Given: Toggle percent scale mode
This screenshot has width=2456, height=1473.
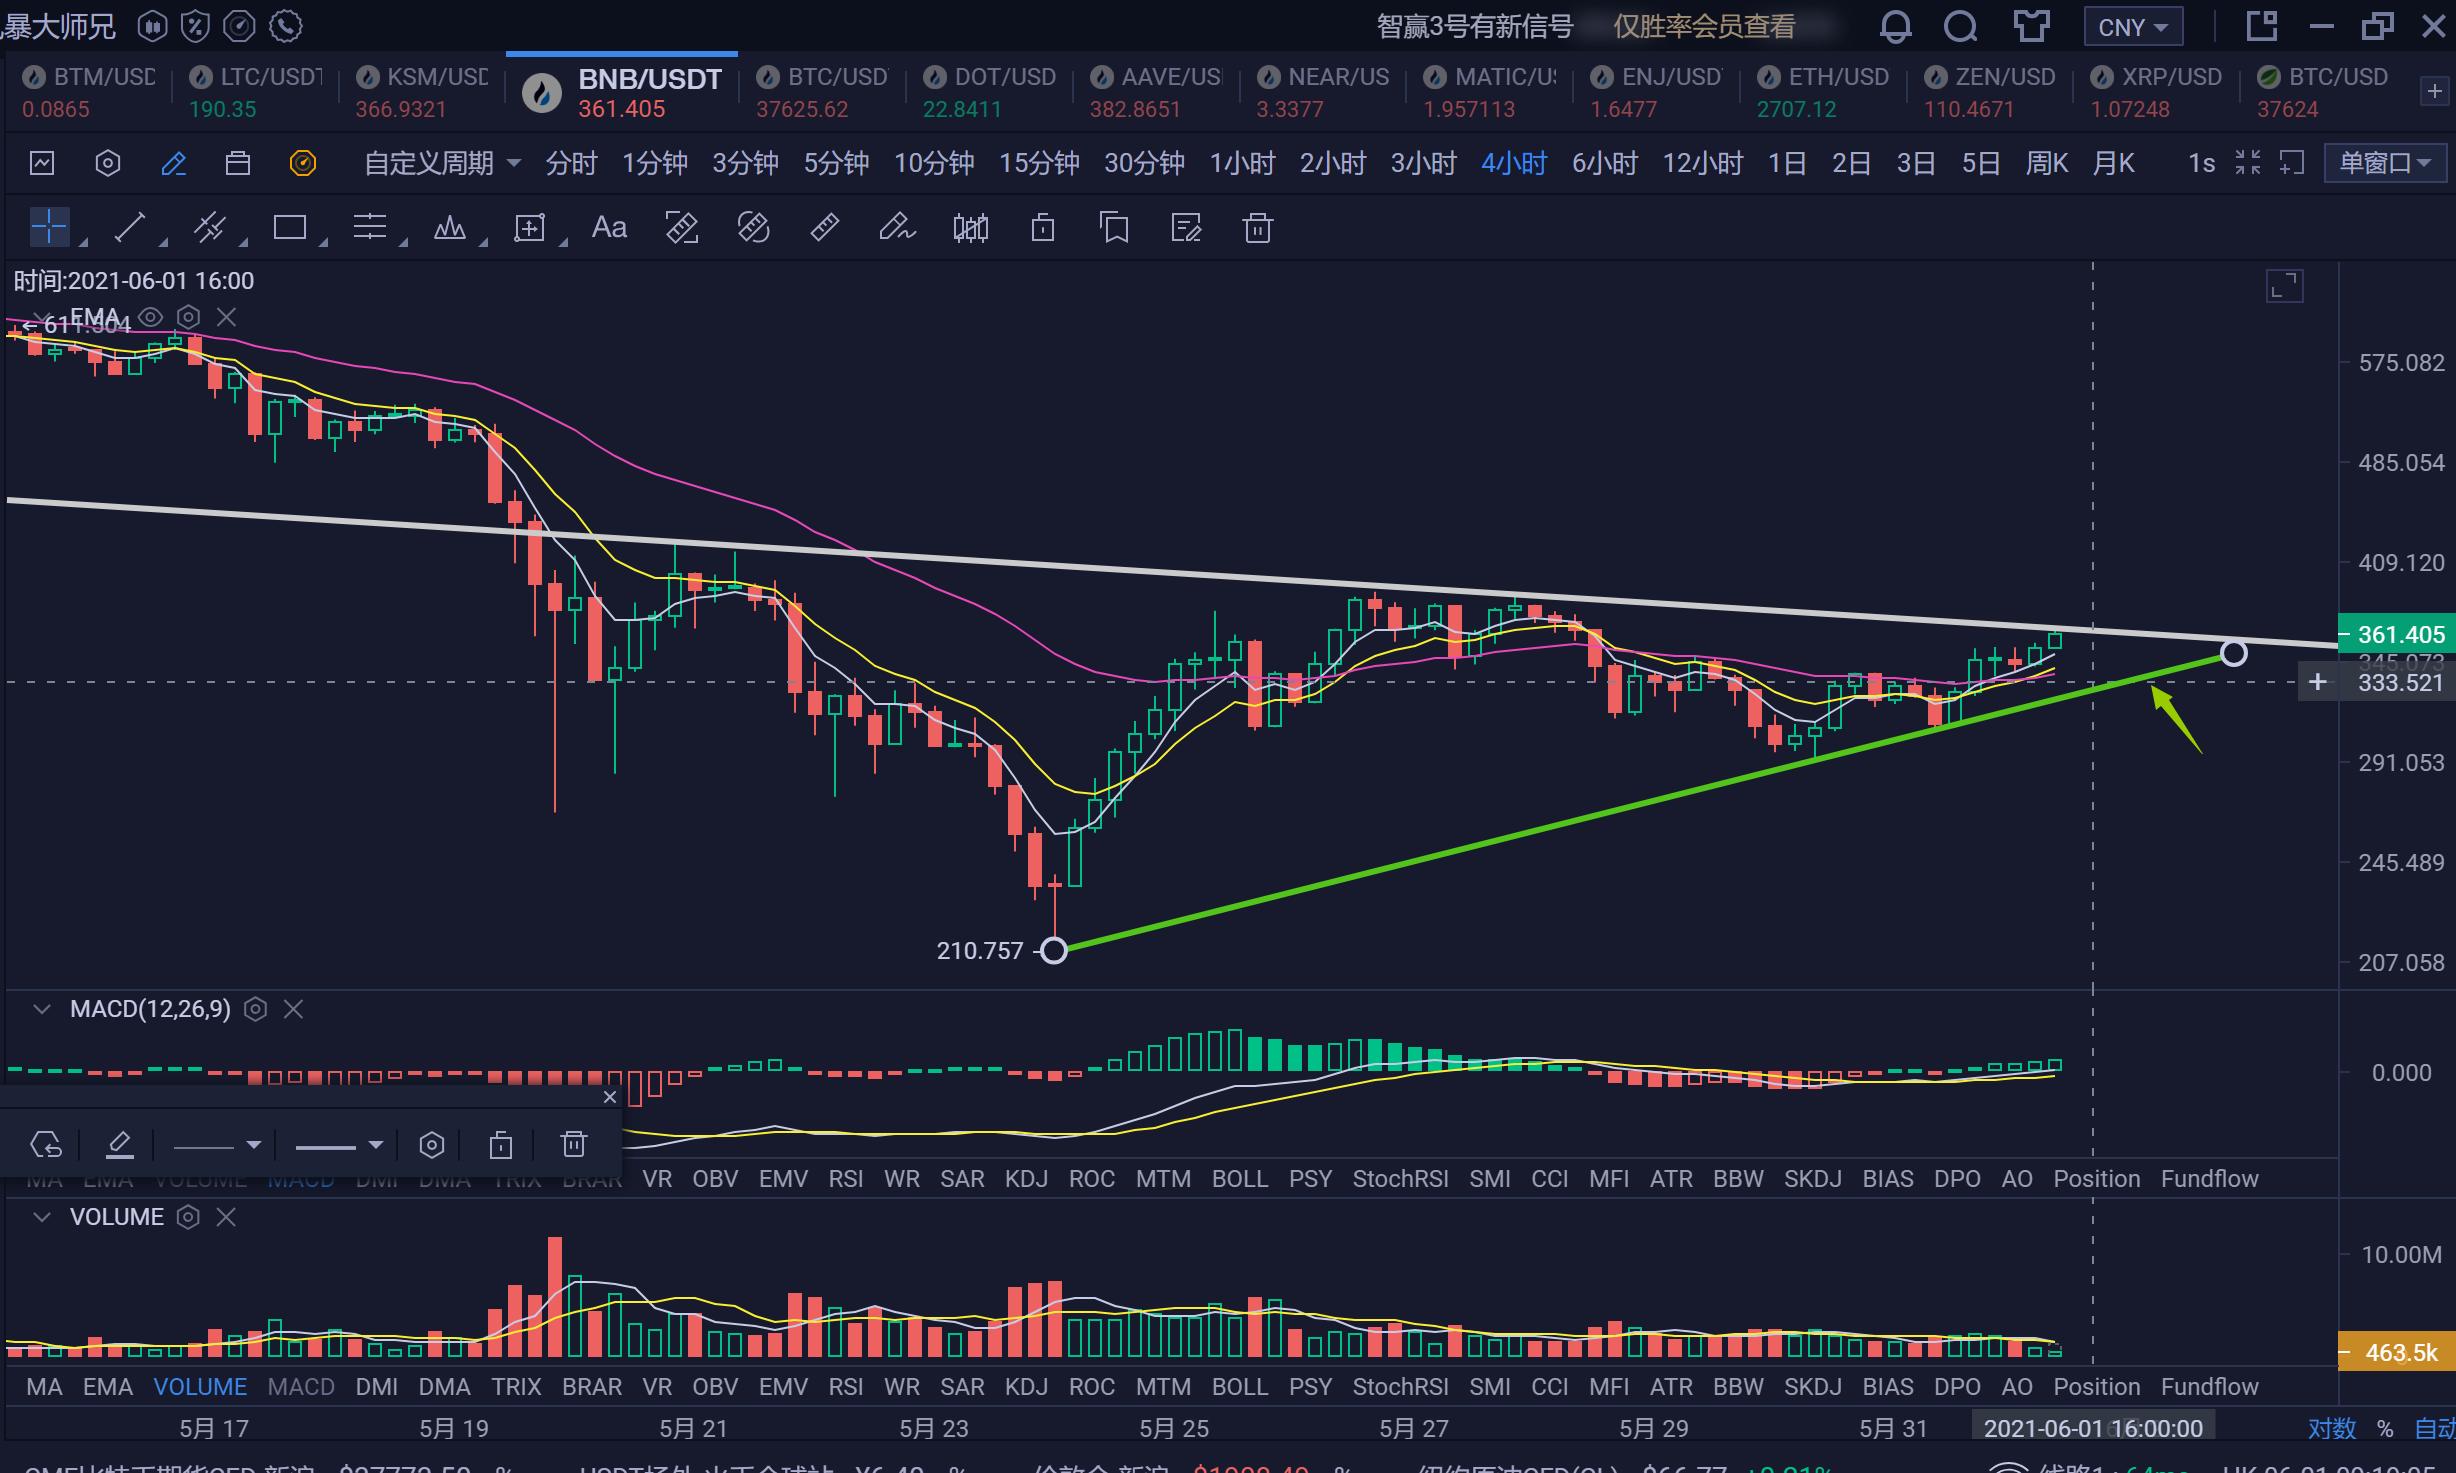Looking at the screenshot, I should 2386,1428.
